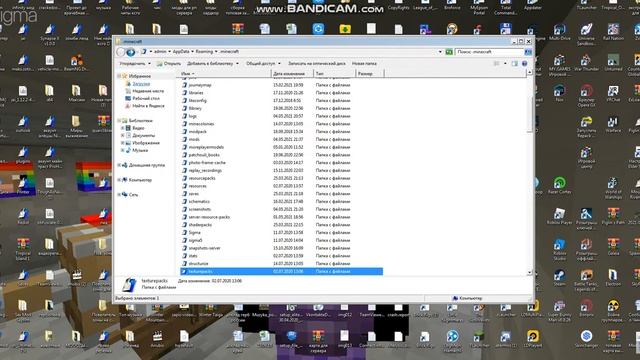Viewport: 640px width, 360px height.
Task: Click the admin breadcrumb segment
Action: [x=160, y=52]
